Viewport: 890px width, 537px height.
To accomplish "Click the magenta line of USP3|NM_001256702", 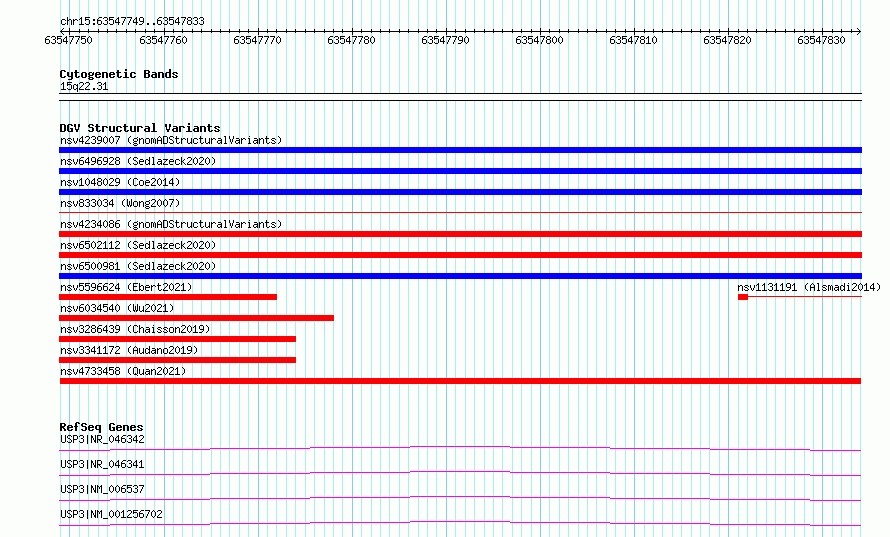I will (460, 523).
